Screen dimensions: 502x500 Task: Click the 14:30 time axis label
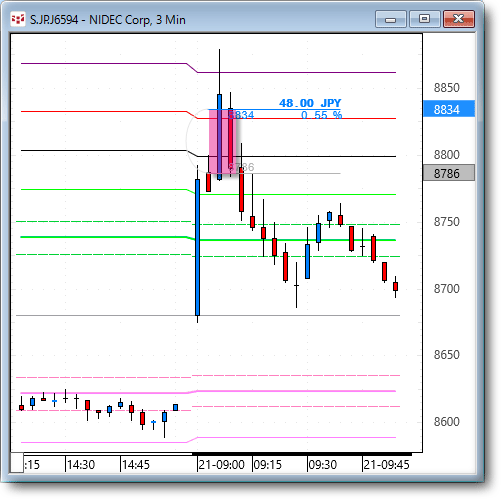point(81,464)
